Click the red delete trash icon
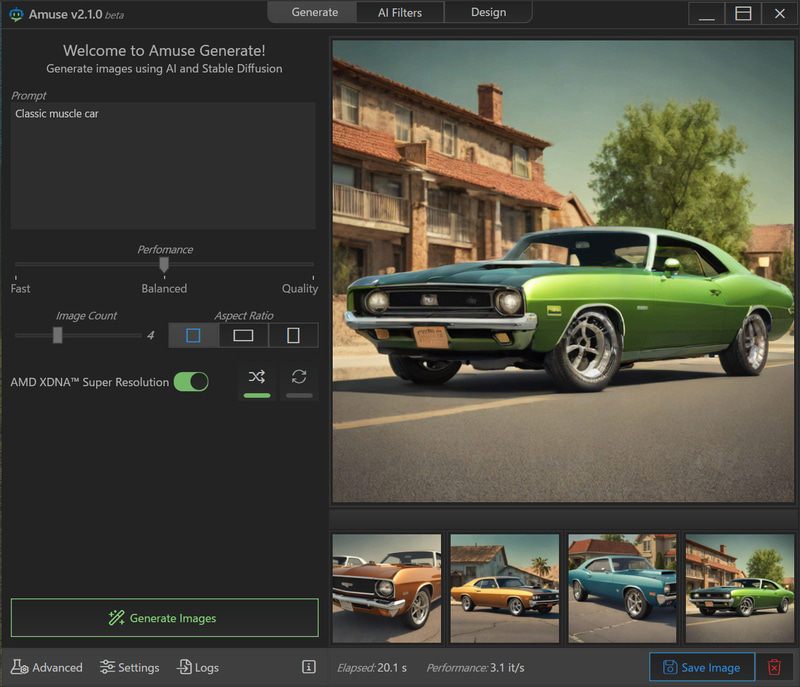Image resolution: width=800 pixels, height=687 pixels. click(774, 667)
